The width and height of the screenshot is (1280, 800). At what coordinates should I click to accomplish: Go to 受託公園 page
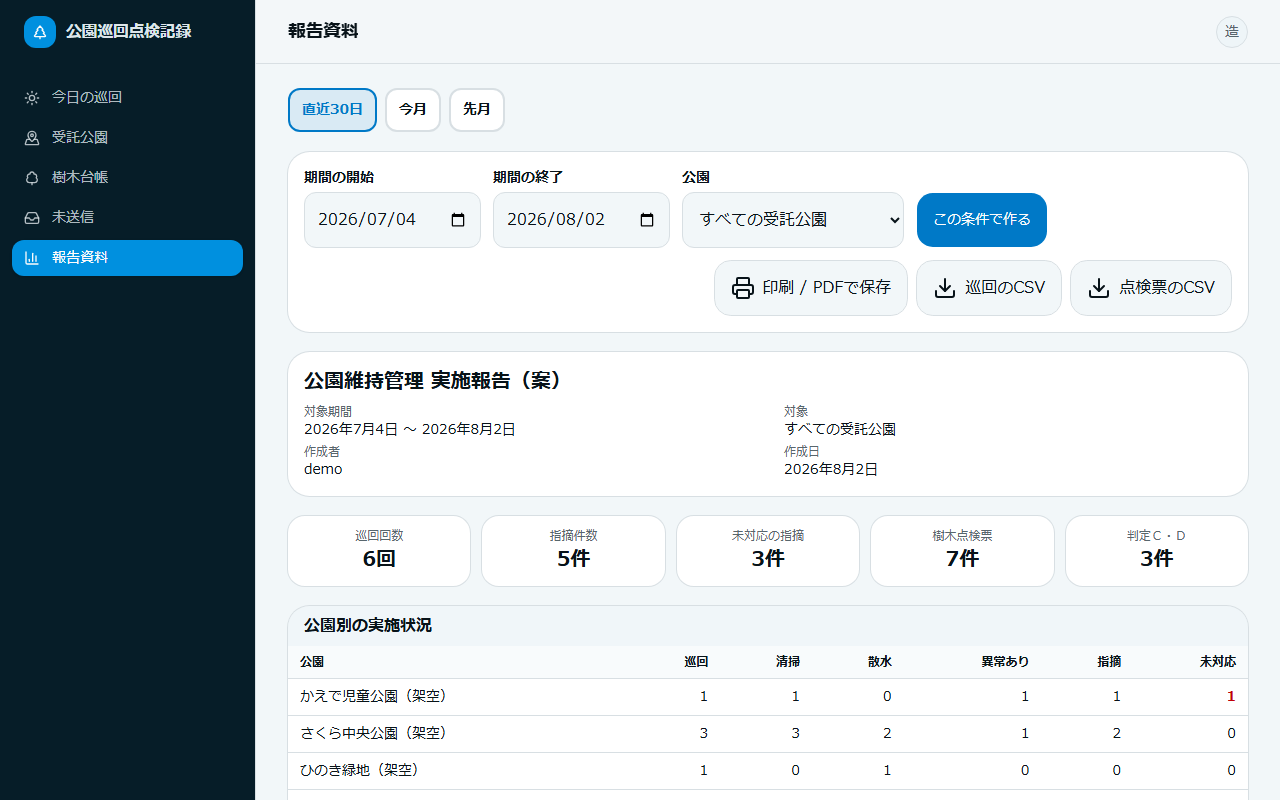coord(127,138)
